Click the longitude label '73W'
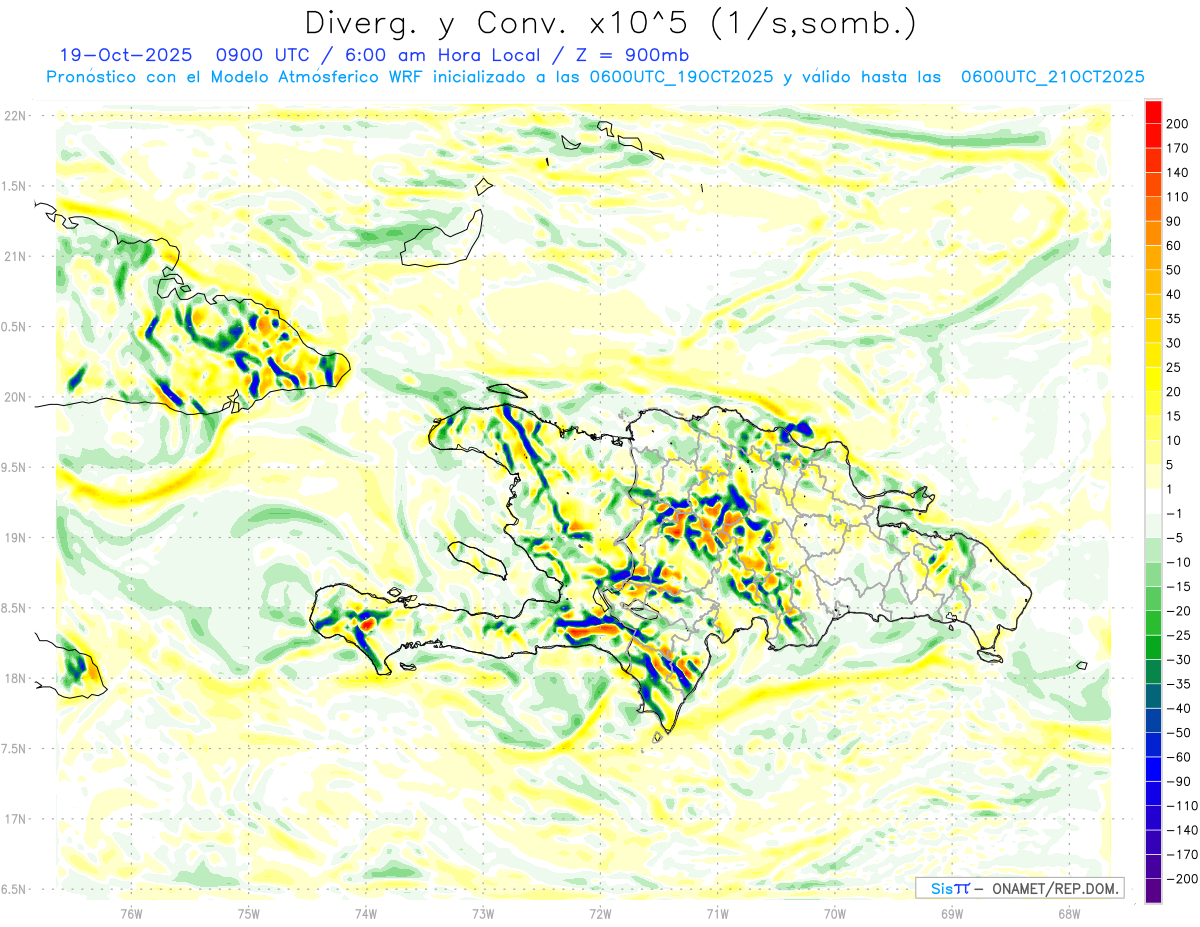Screen dimensions: 1200x927 click(x=483, y=913)
